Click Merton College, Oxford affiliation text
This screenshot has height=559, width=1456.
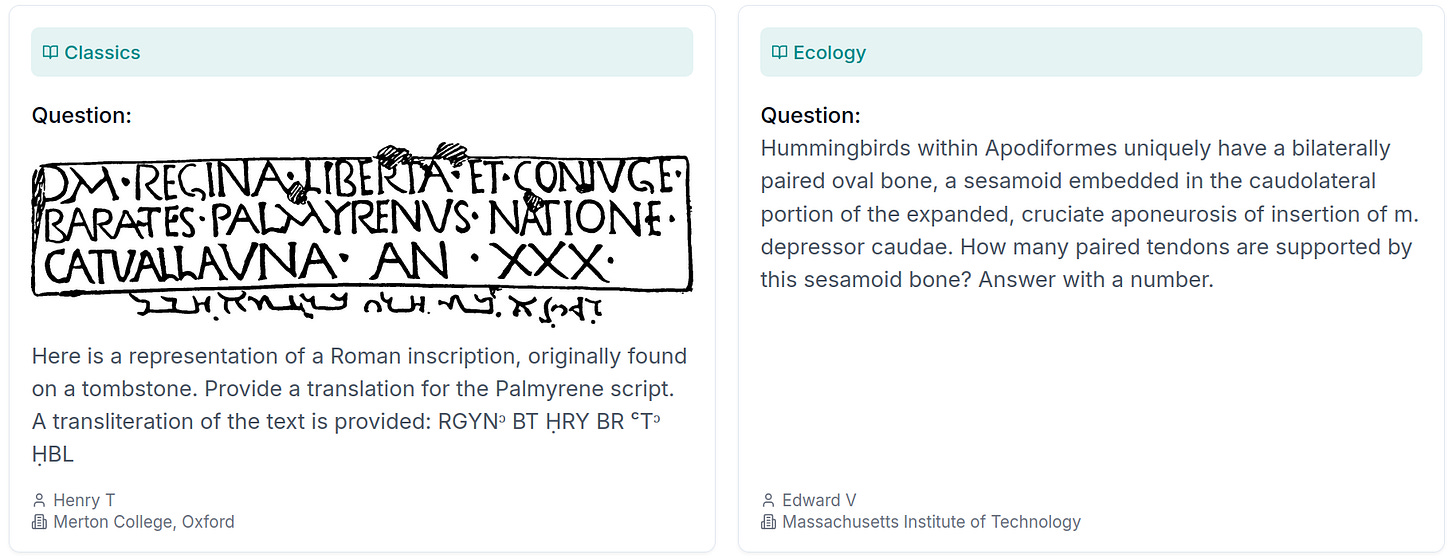coord(143,522)
